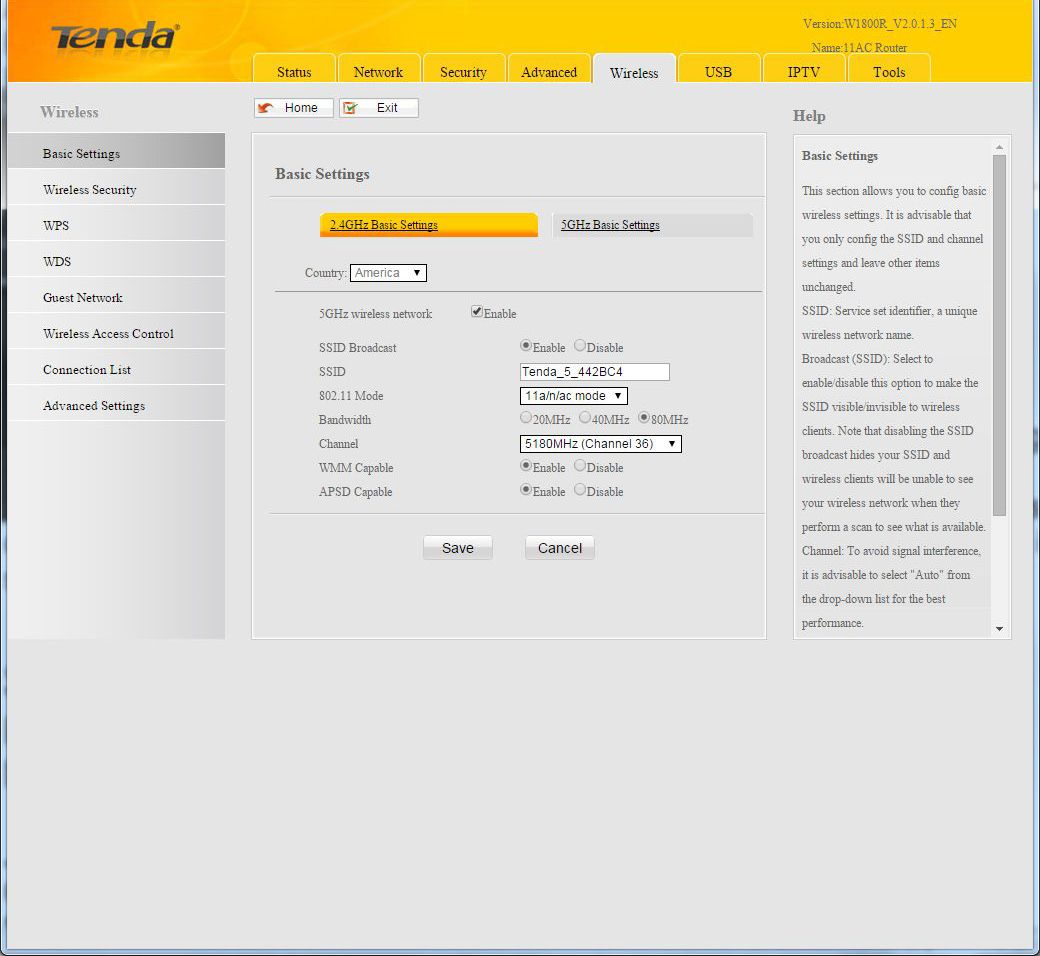Expand the Channel dropdown list
The image size is (1040, 956).
pos(600,444)
